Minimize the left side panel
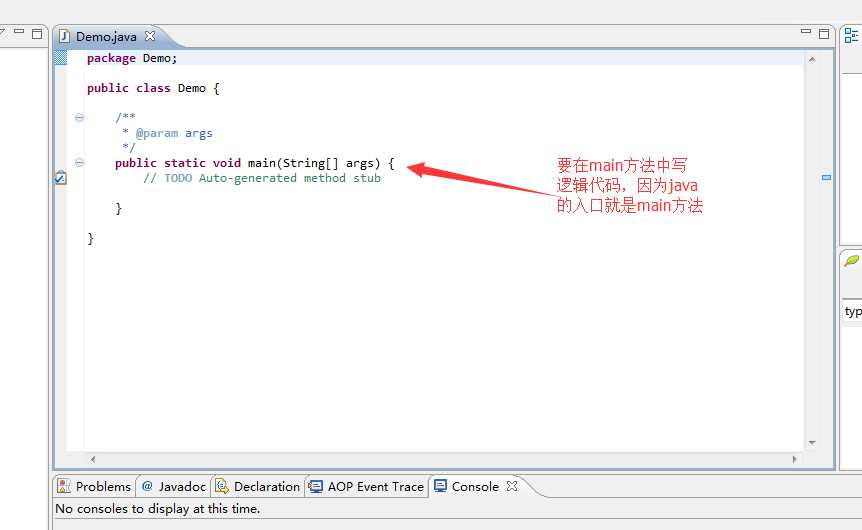Image resolution: width=862 pixels, height=530 pixels. 19,32
